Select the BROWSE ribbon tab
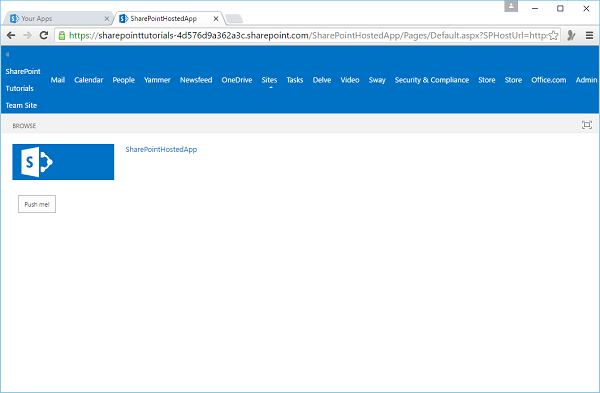Screen dimensions: 600x393 tap(24, 126)
